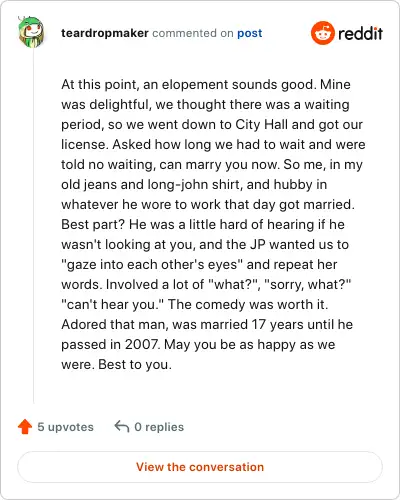
Task: Click the 'commented on' text
Action: [193, 33]
